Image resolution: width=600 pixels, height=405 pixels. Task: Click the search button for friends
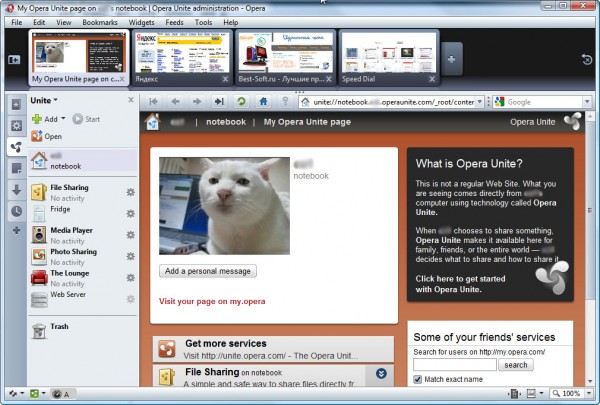pos(515,365)
